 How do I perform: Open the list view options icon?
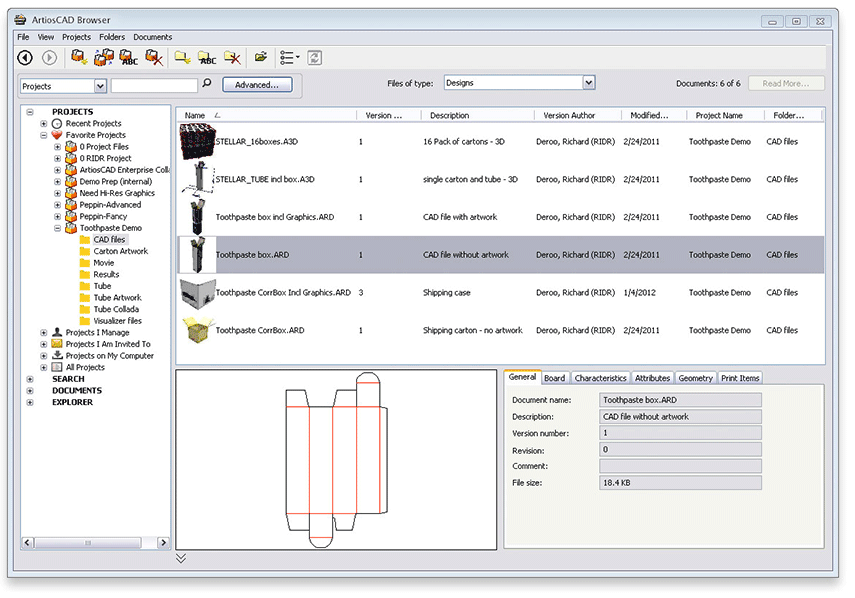click(x=290, y=57)
